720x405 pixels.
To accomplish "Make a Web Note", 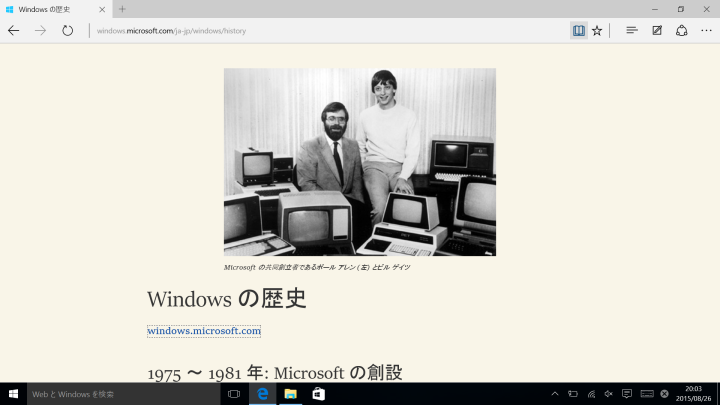I will (x=657, y=30).
